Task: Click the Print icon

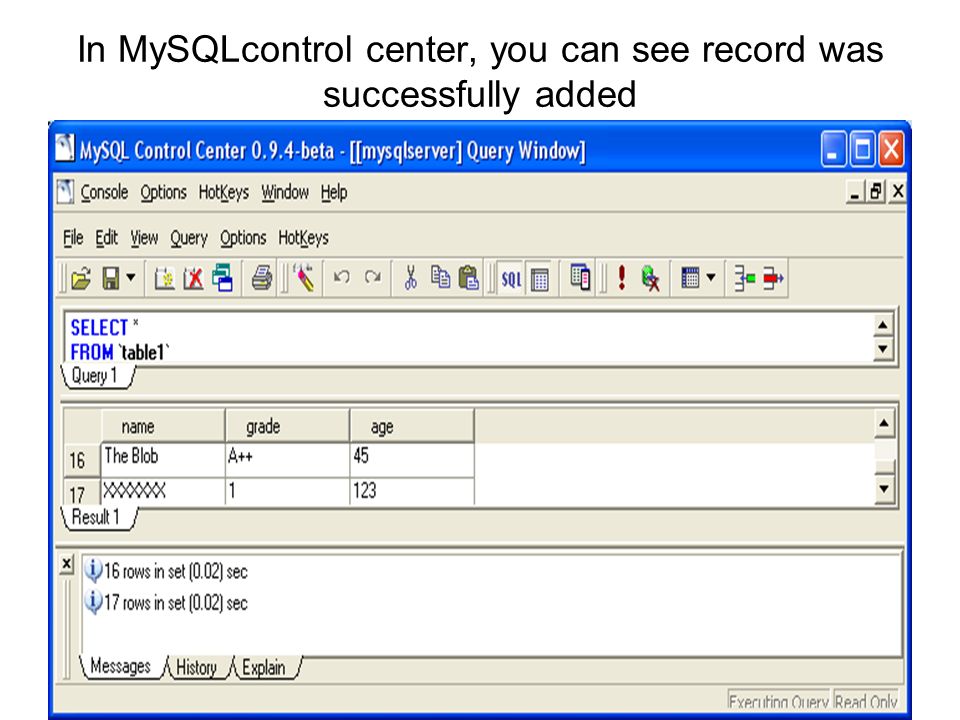Action: pyautogui.click(x=262, y=279)
